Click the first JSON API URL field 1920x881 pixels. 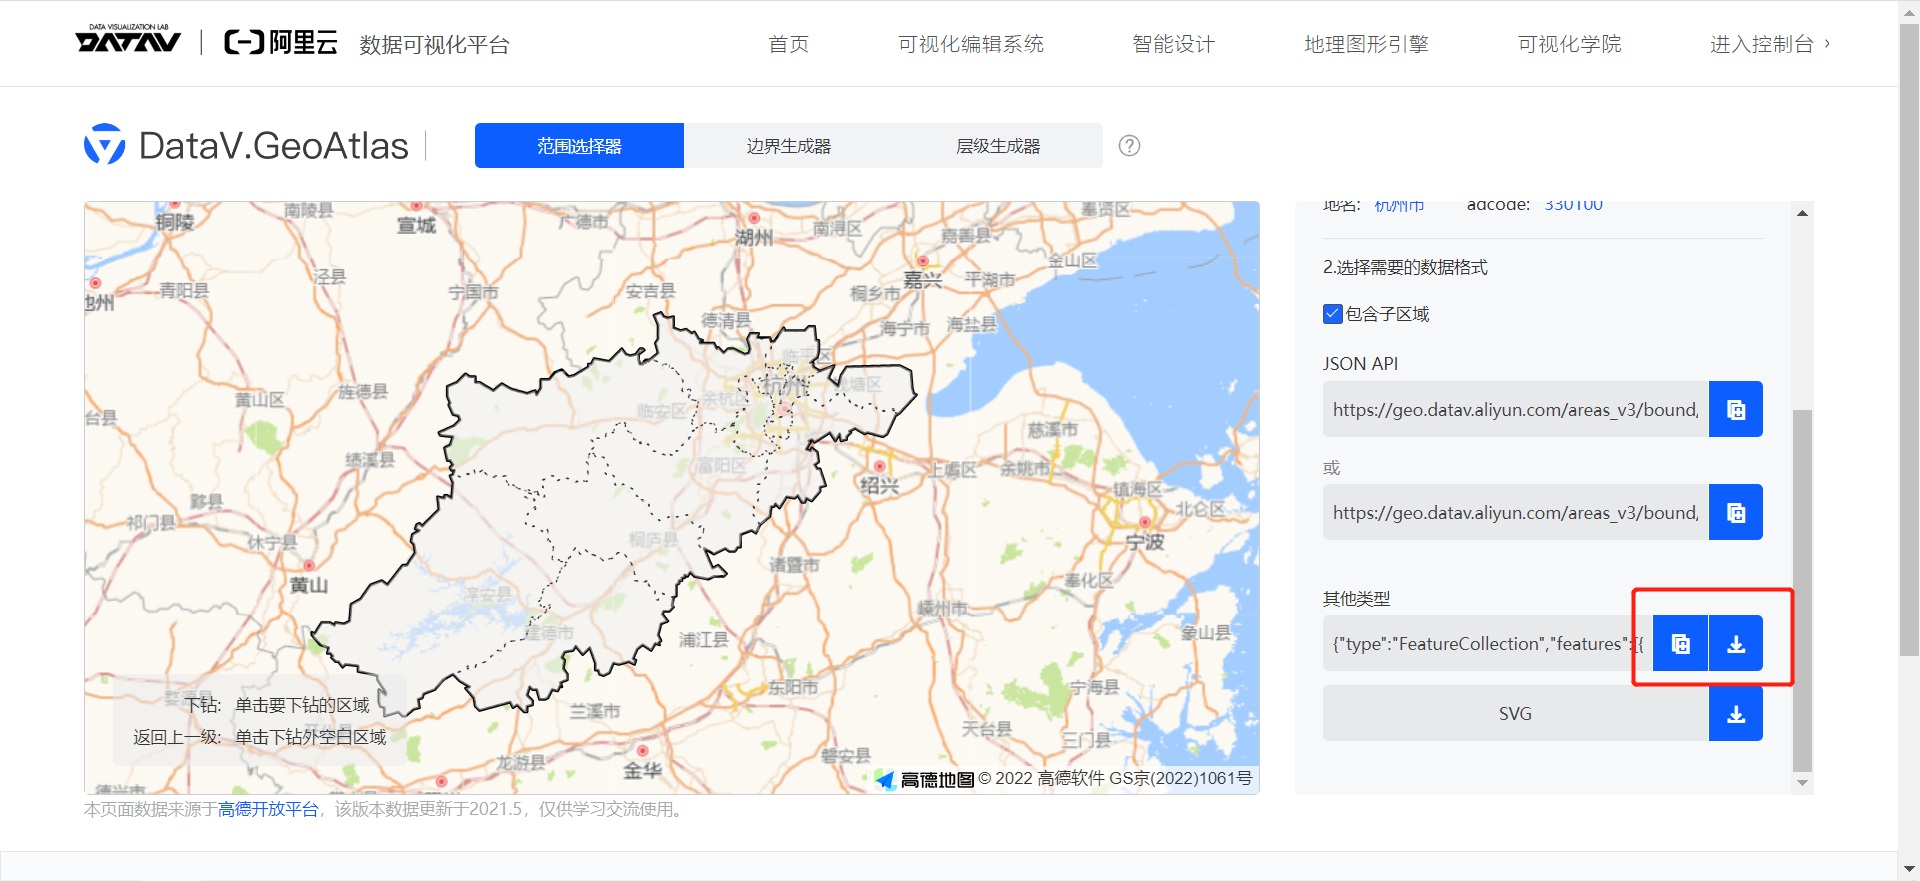(1515, 410)
